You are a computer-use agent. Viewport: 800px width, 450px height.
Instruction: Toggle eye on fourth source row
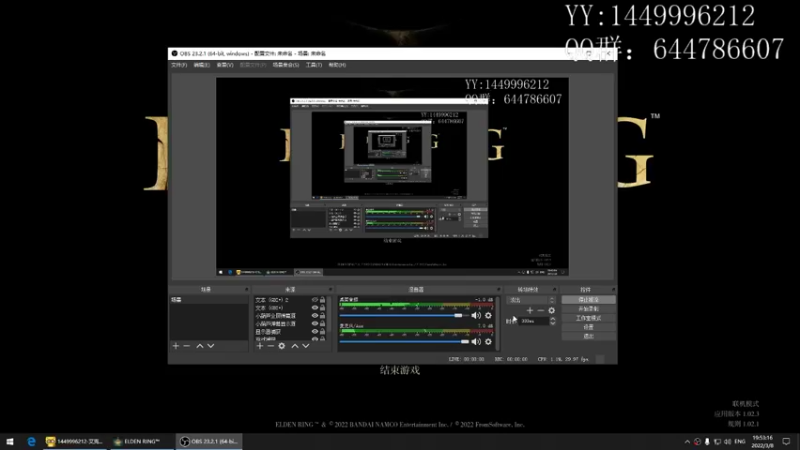tap(315, 323)
